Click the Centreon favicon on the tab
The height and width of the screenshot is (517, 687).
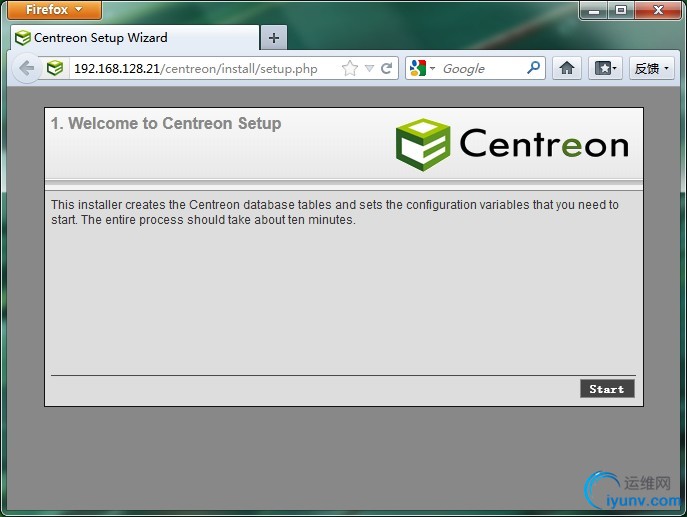(23, 38)
